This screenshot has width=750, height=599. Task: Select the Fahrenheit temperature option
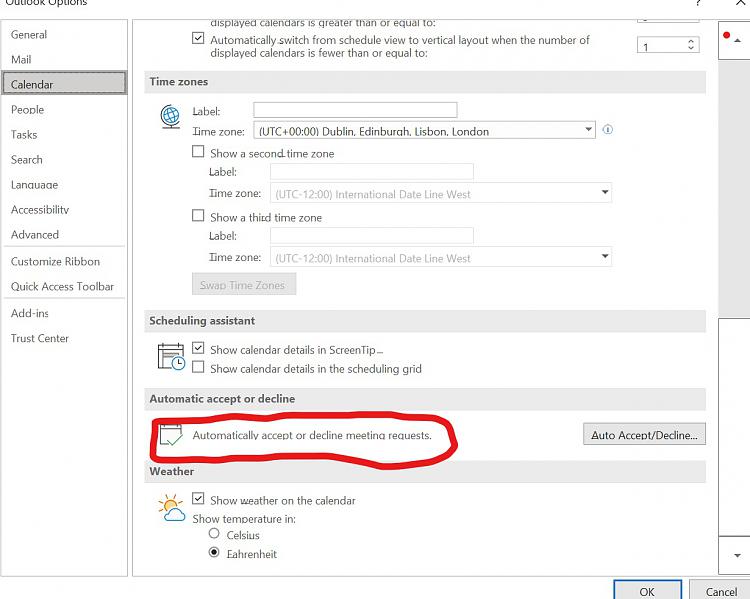(214, 553)
